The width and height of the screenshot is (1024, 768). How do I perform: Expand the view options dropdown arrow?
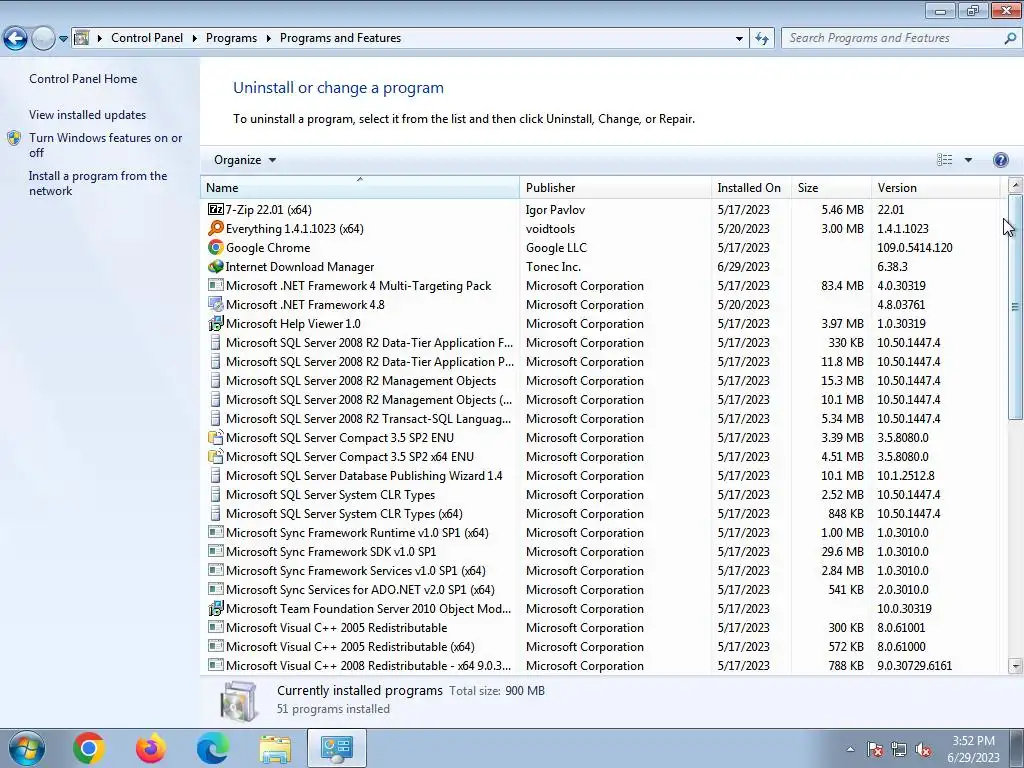tap(968, 160)
